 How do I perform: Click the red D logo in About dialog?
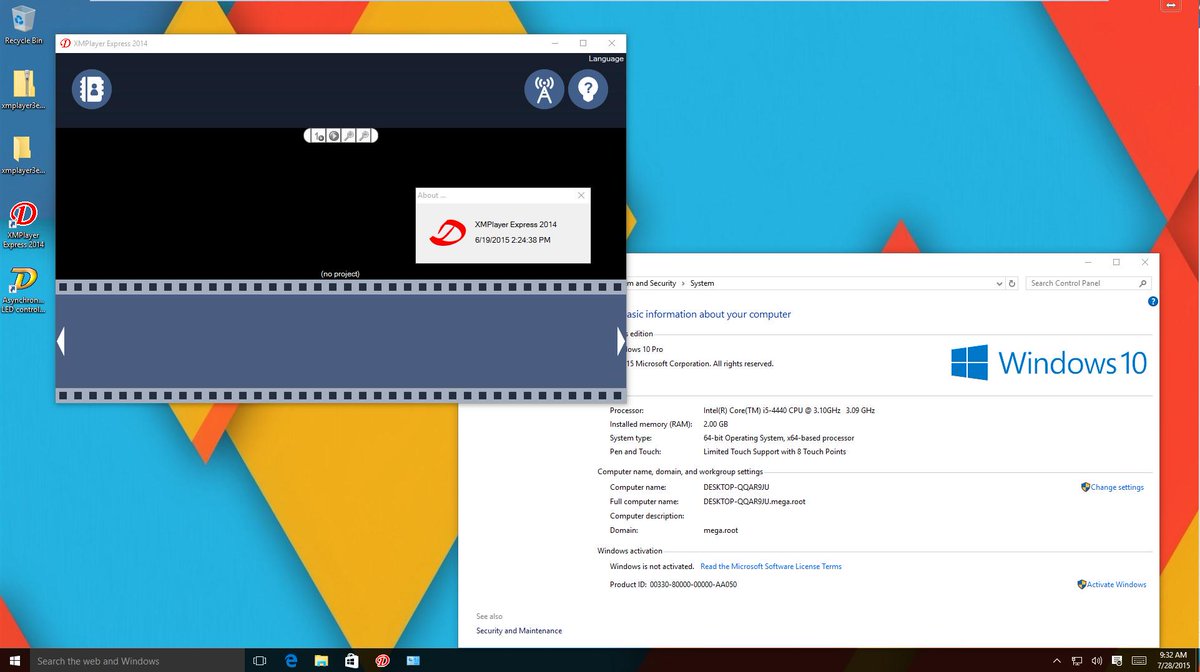449,232
